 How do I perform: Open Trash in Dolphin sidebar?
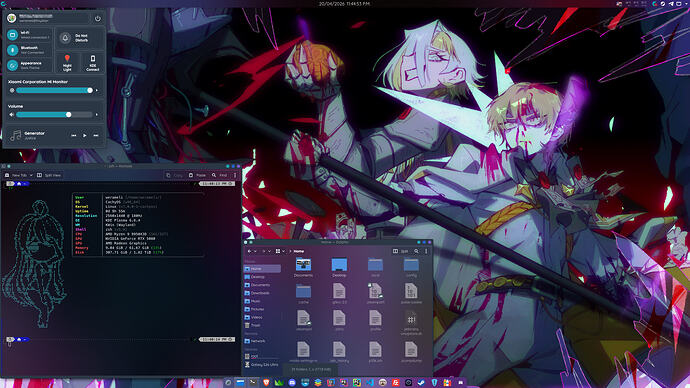262,325
